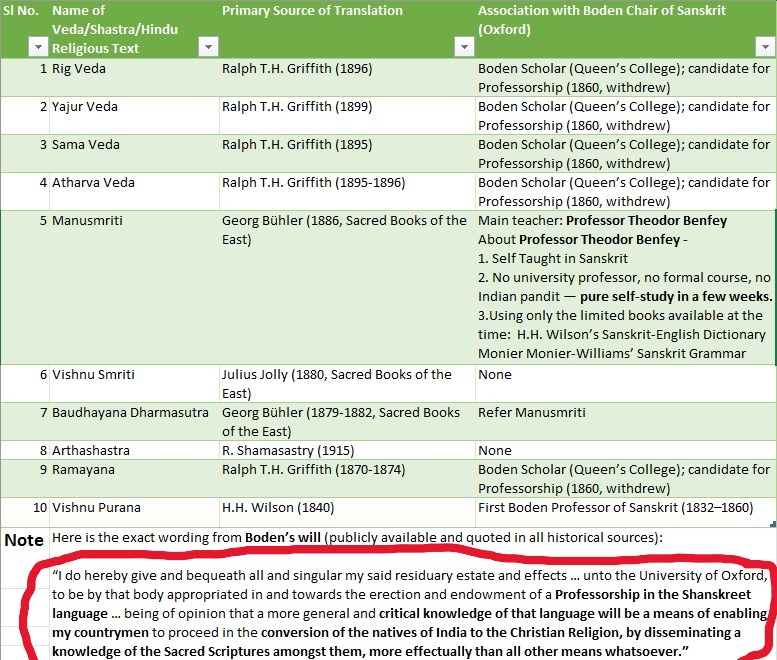This screenshot has width=777, height=660.
Task: Open the Name of Veda column filter arrow
Action: (208, 47)
